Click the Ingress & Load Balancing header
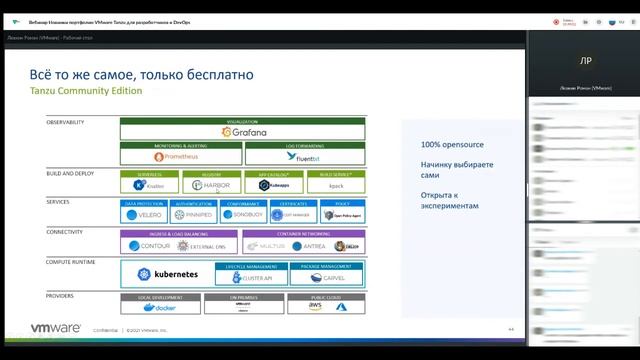The height and width of the screenshot is (360, 640). point(179,234)
